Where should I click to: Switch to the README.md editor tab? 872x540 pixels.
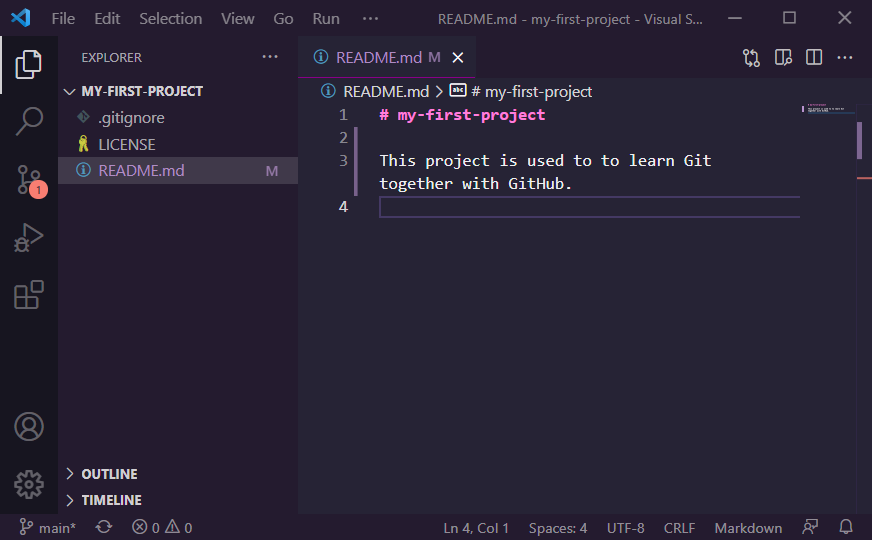click(x=378, y=58)
